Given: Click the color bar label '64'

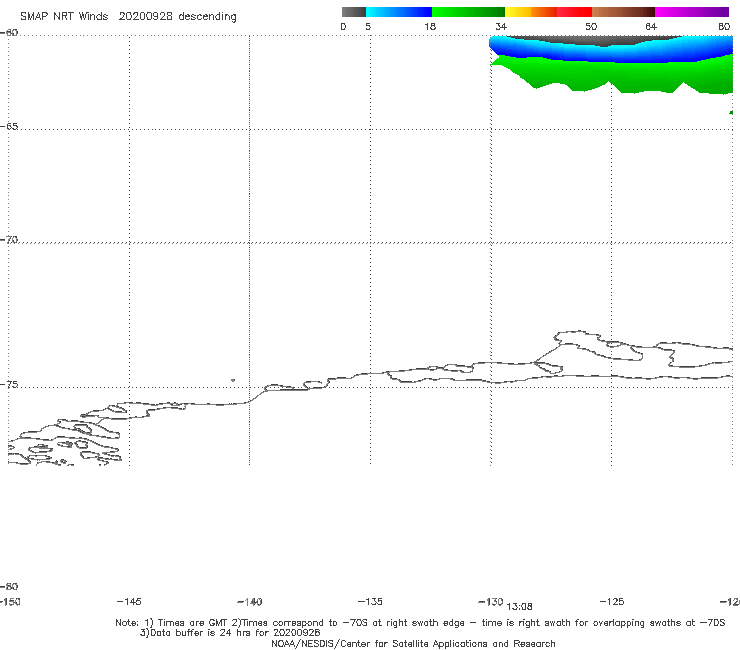Looking at the screenshot, I should coord(651,26).
